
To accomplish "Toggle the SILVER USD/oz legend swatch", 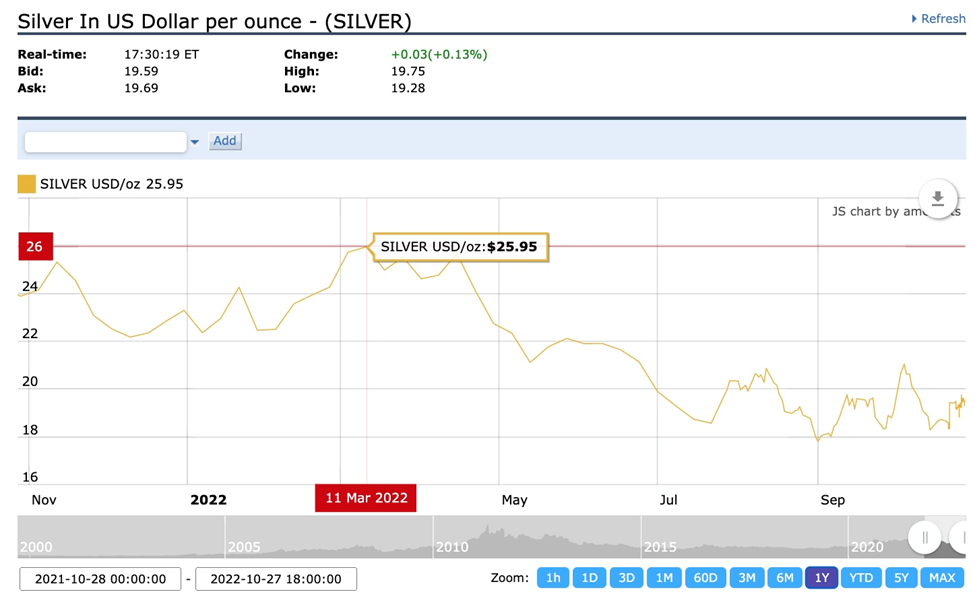I will tap(27, 184).
